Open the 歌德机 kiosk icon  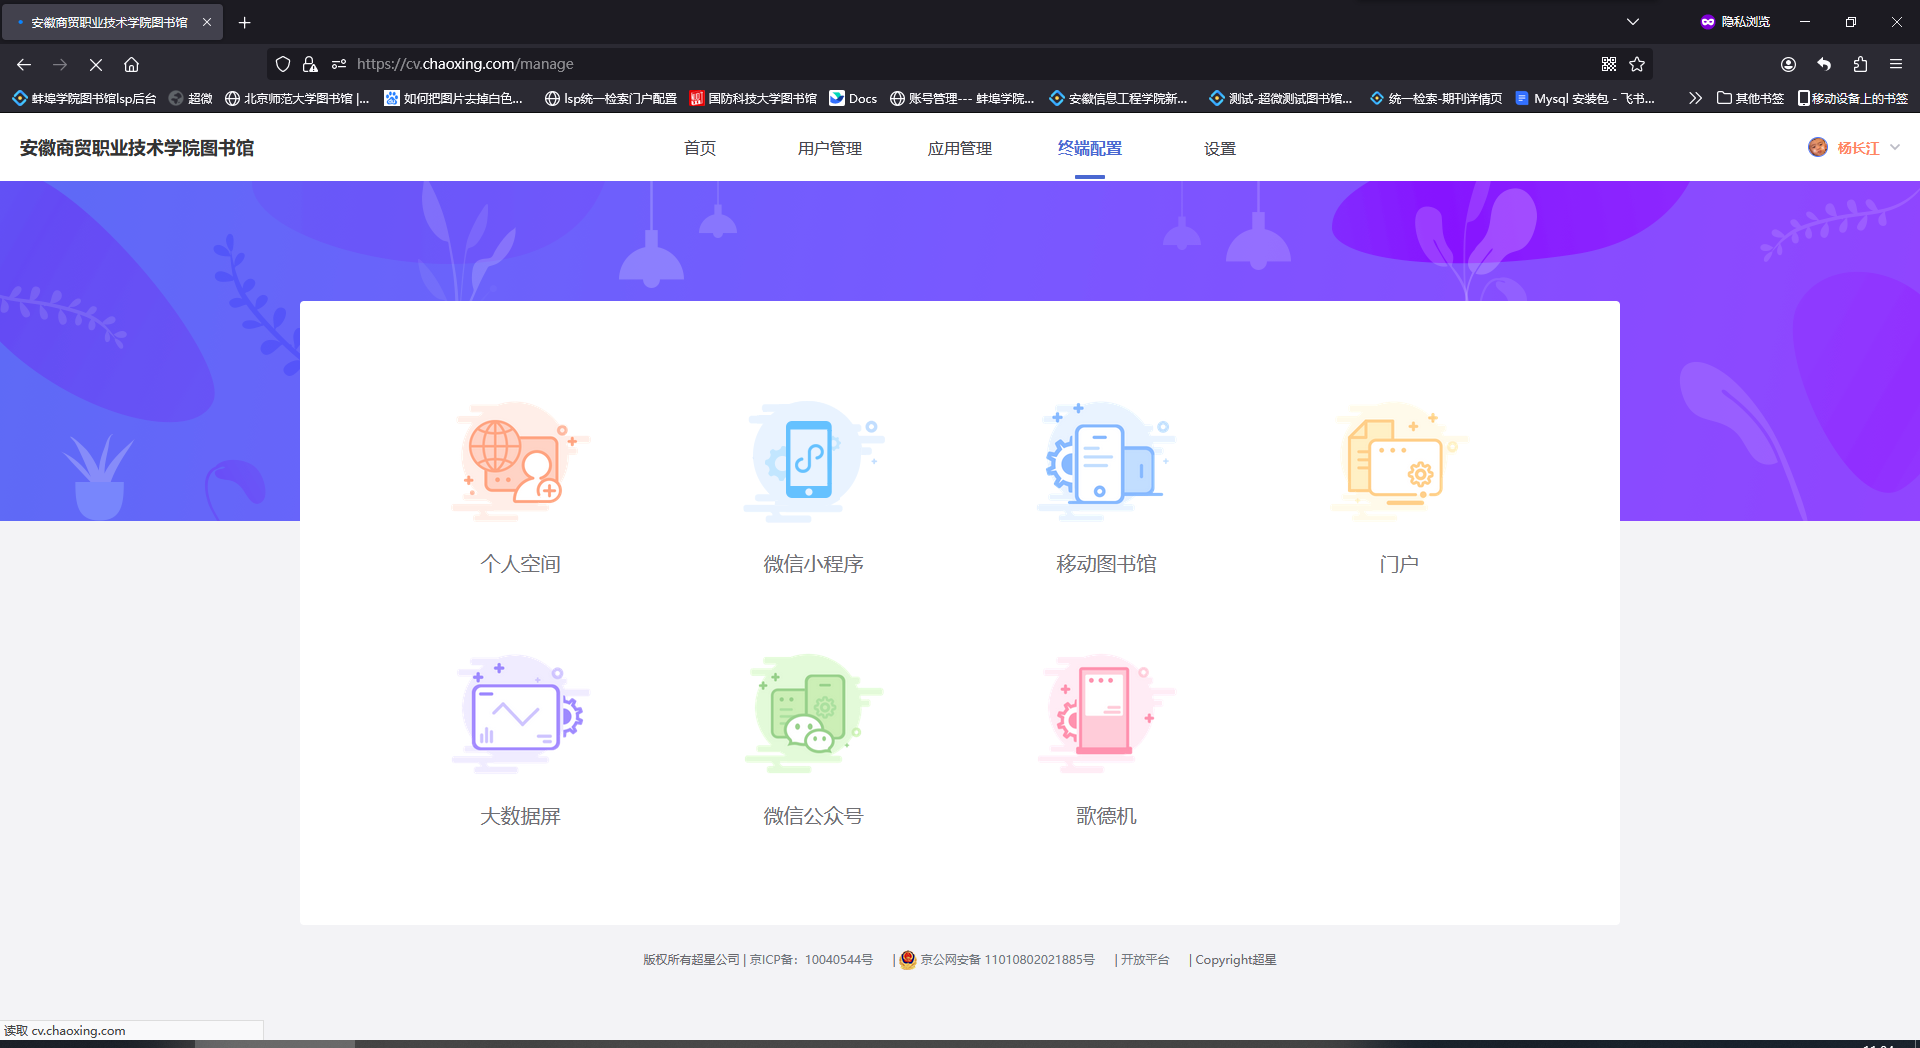click(1106, 714)
